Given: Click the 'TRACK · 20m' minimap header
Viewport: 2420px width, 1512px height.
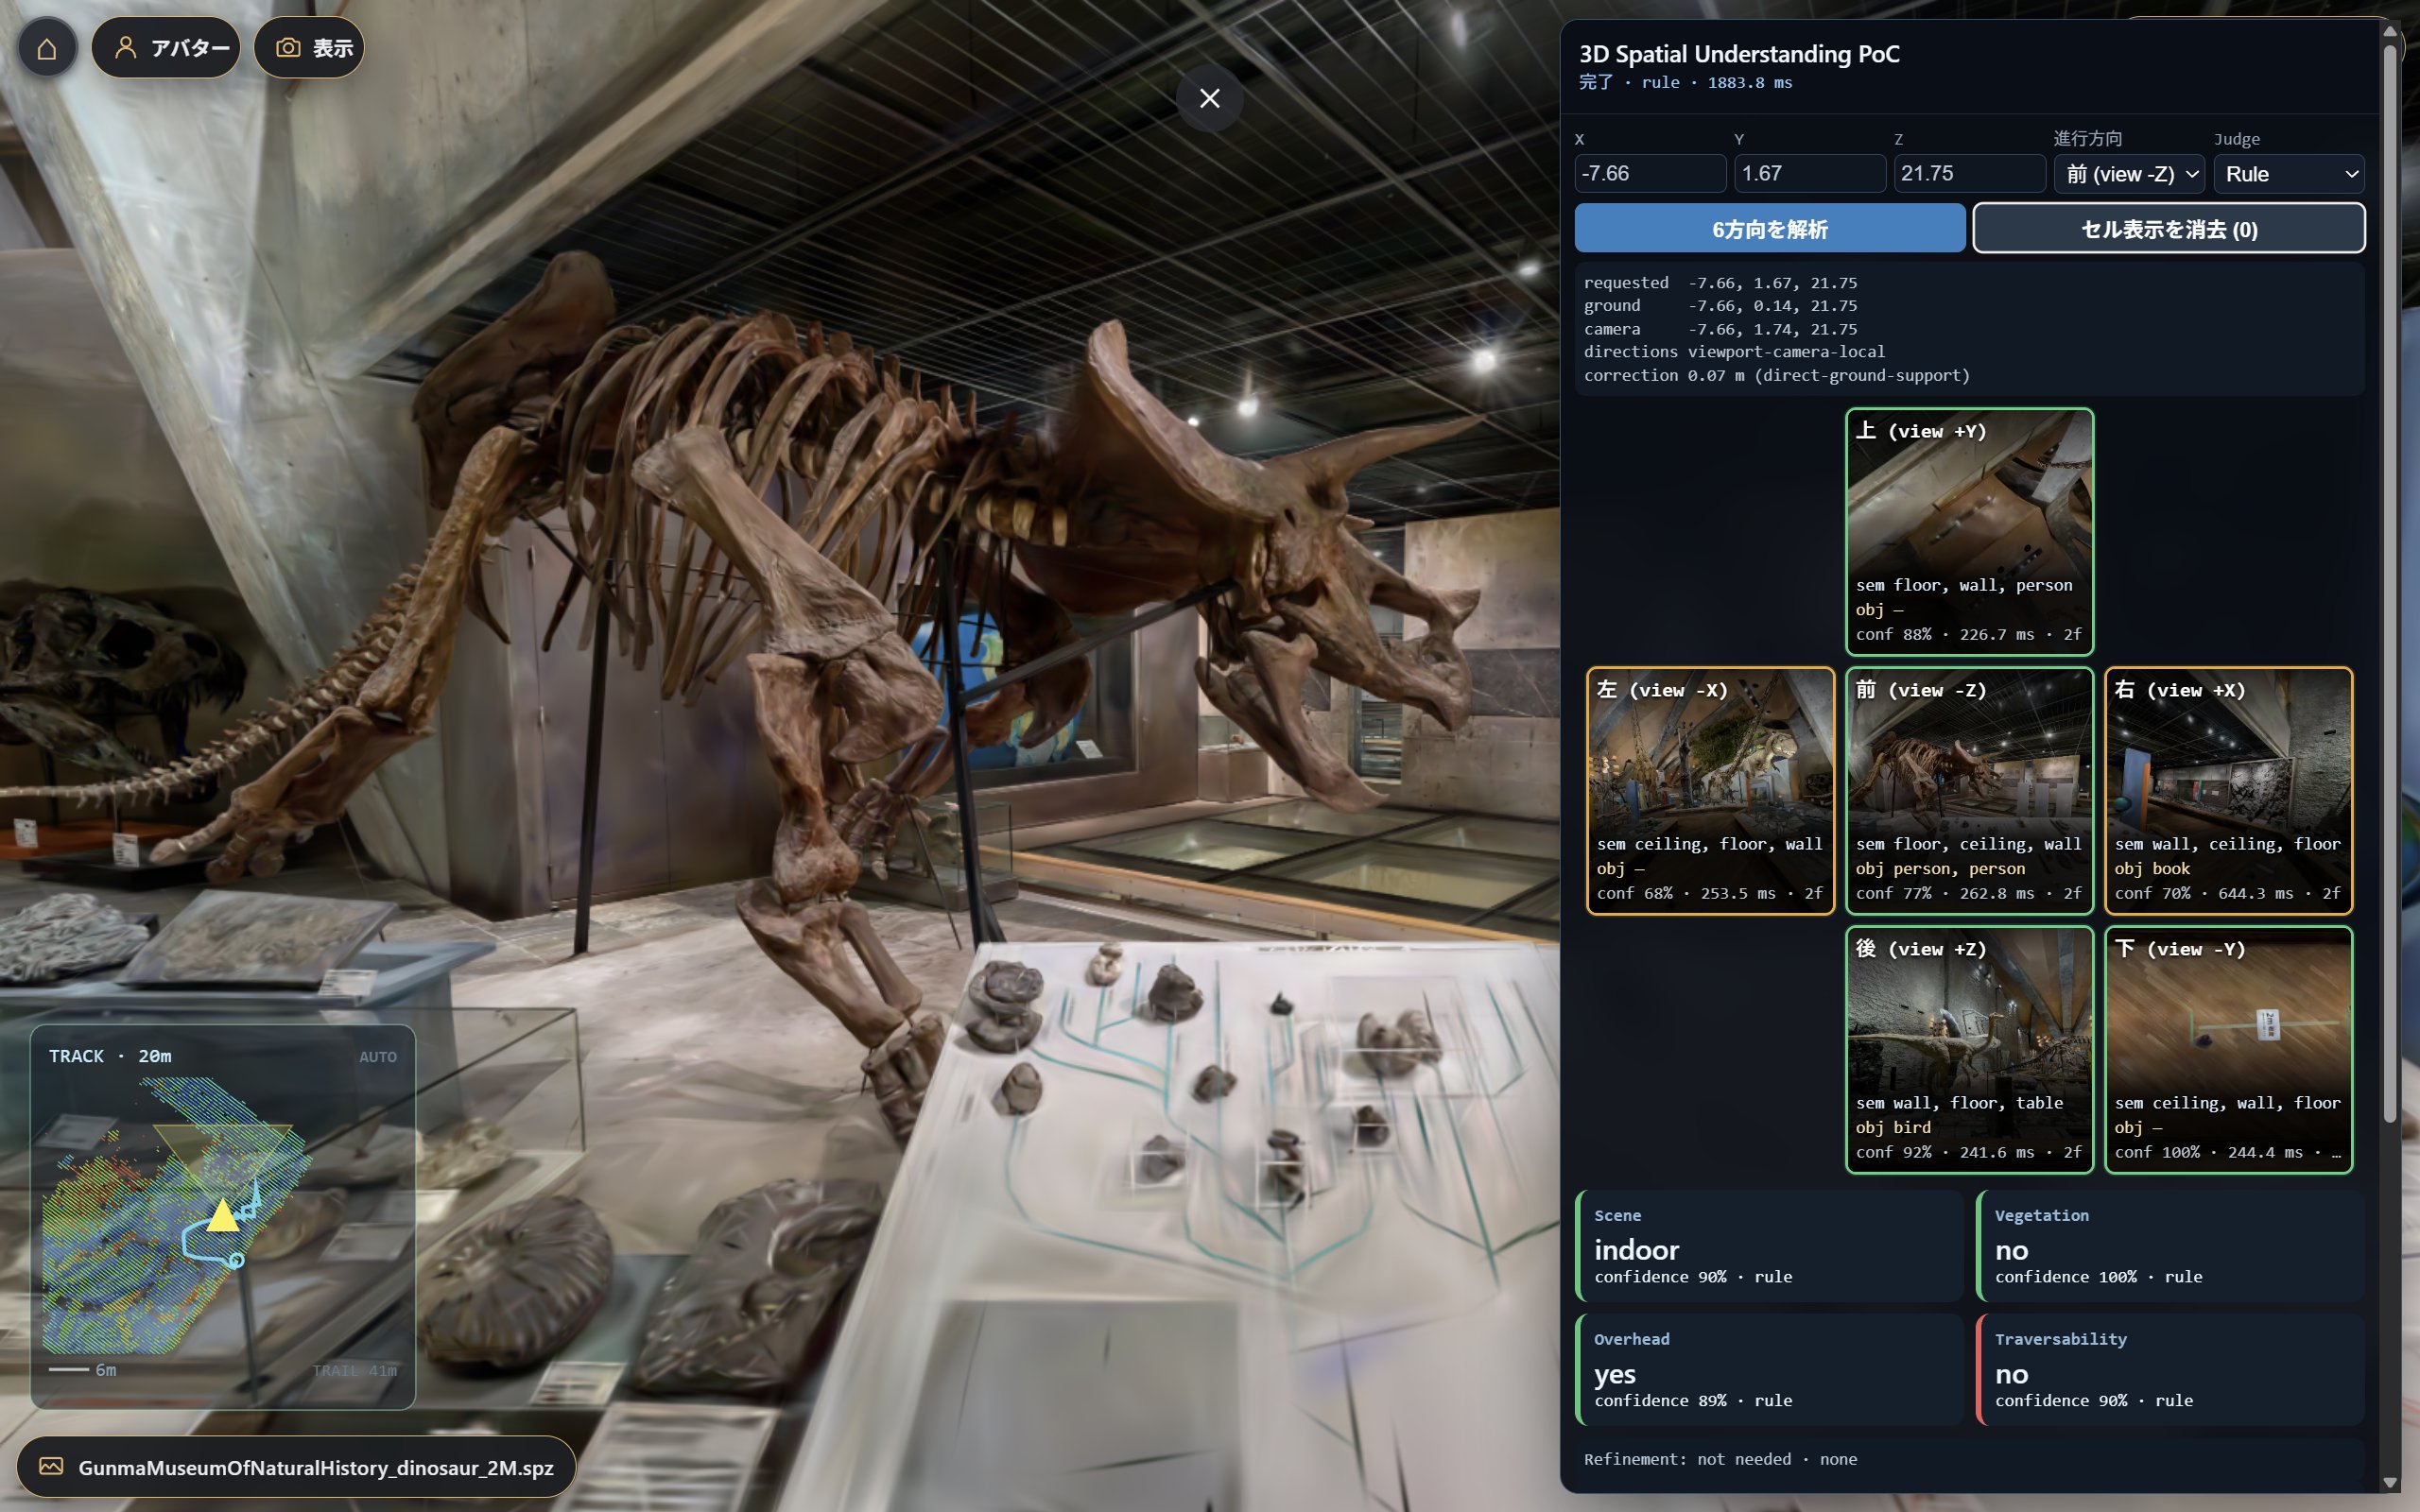Looking at the screenshot, I should tap(110, 1056).
